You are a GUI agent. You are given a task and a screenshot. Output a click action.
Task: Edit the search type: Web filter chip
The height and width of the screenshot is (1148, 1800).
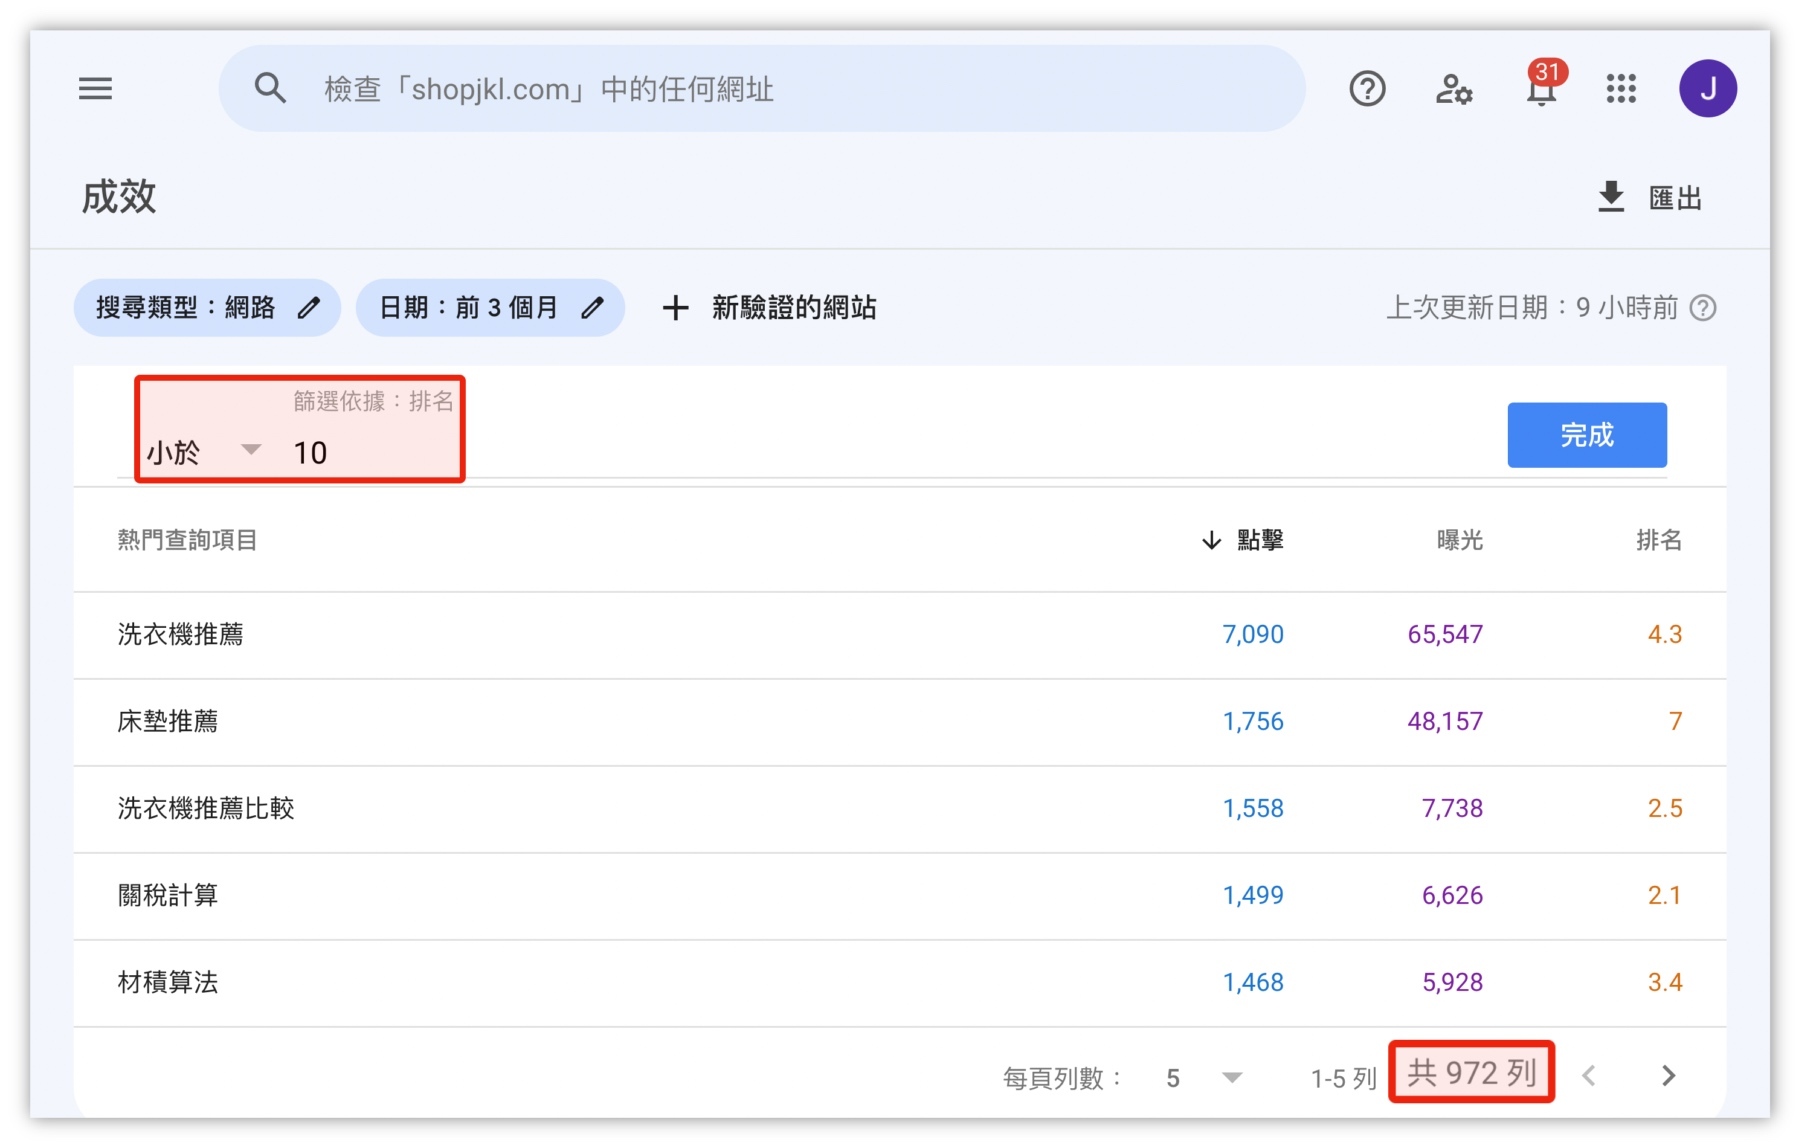click(207, 308)
